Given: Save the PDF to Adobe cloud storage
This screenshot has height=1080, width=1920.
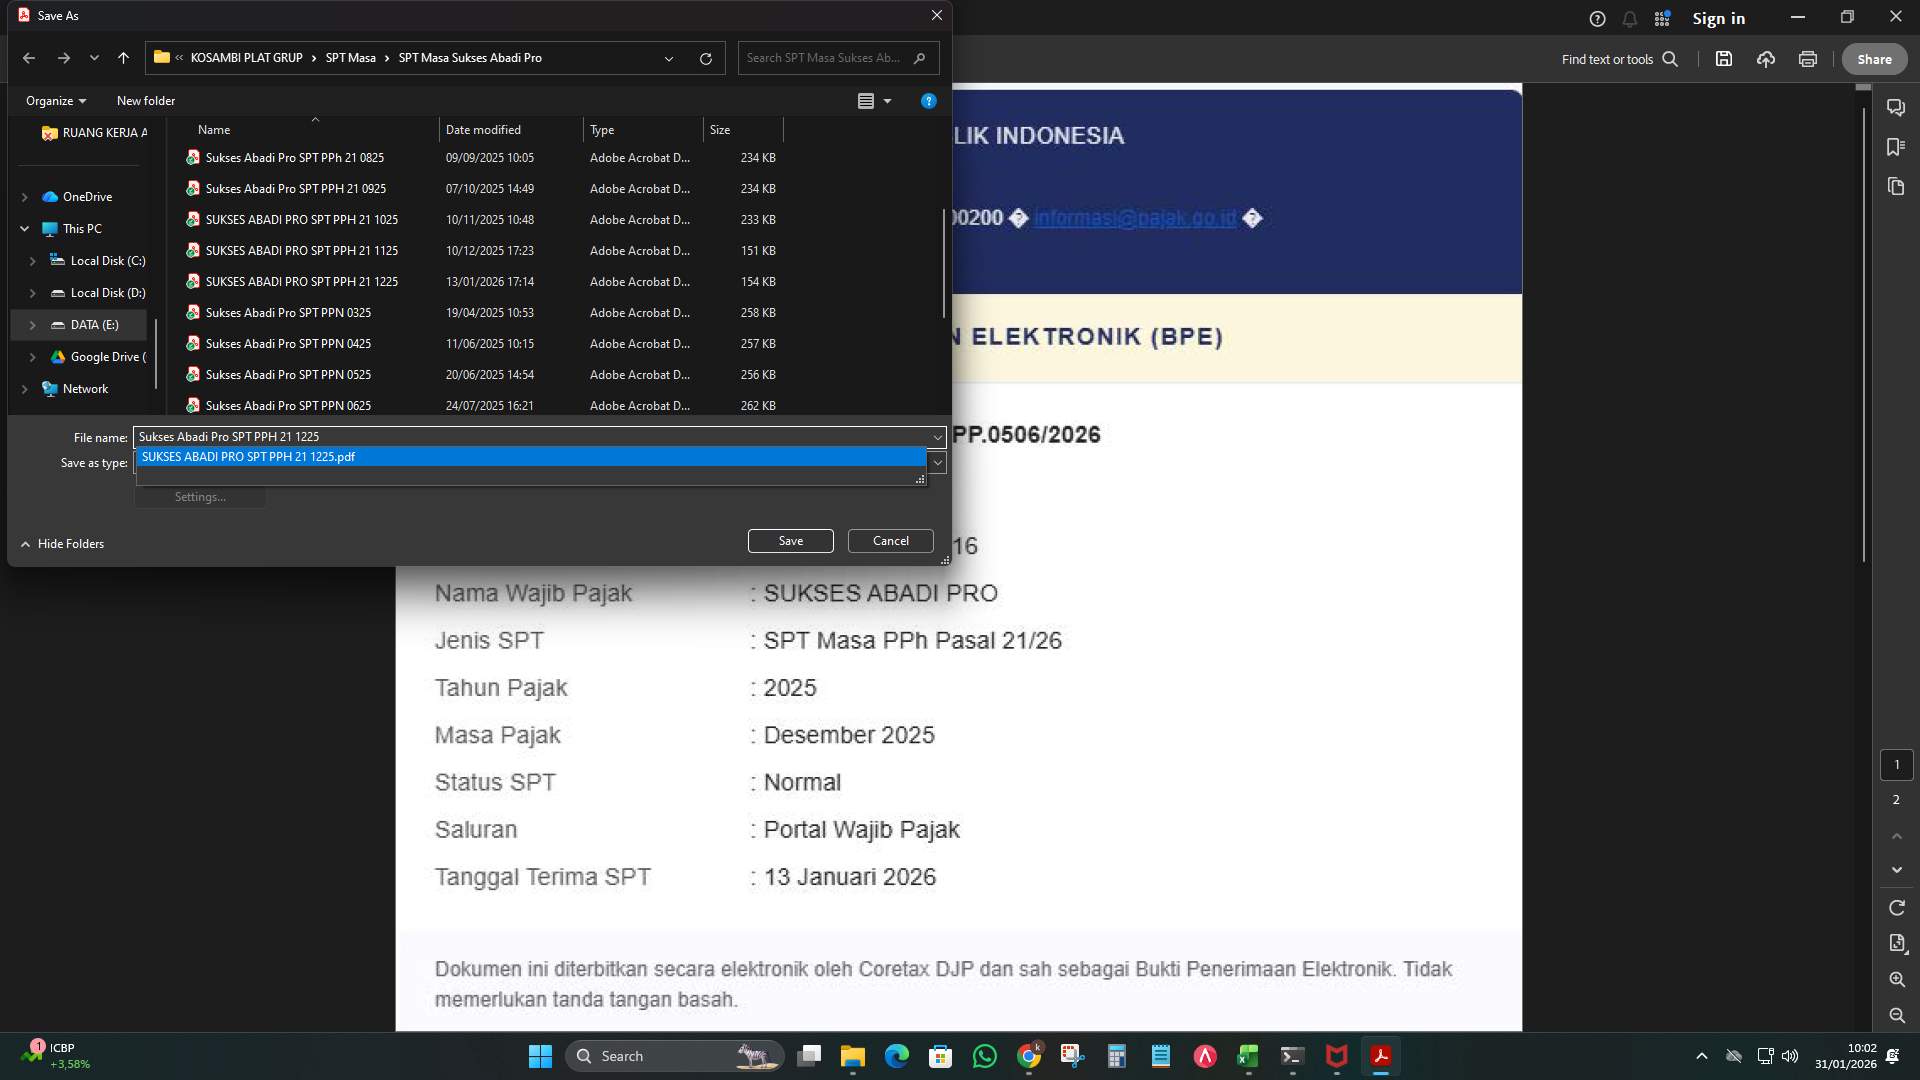Looking at the screenshot, I should 1765,59.
